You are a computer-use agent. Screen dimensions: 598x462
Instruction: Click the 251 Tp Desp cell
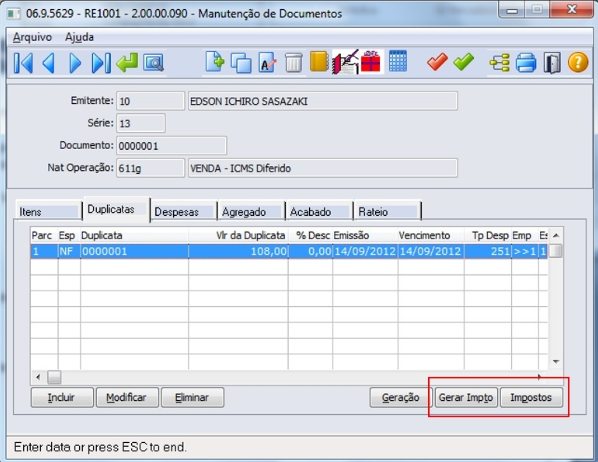[488, 251]
